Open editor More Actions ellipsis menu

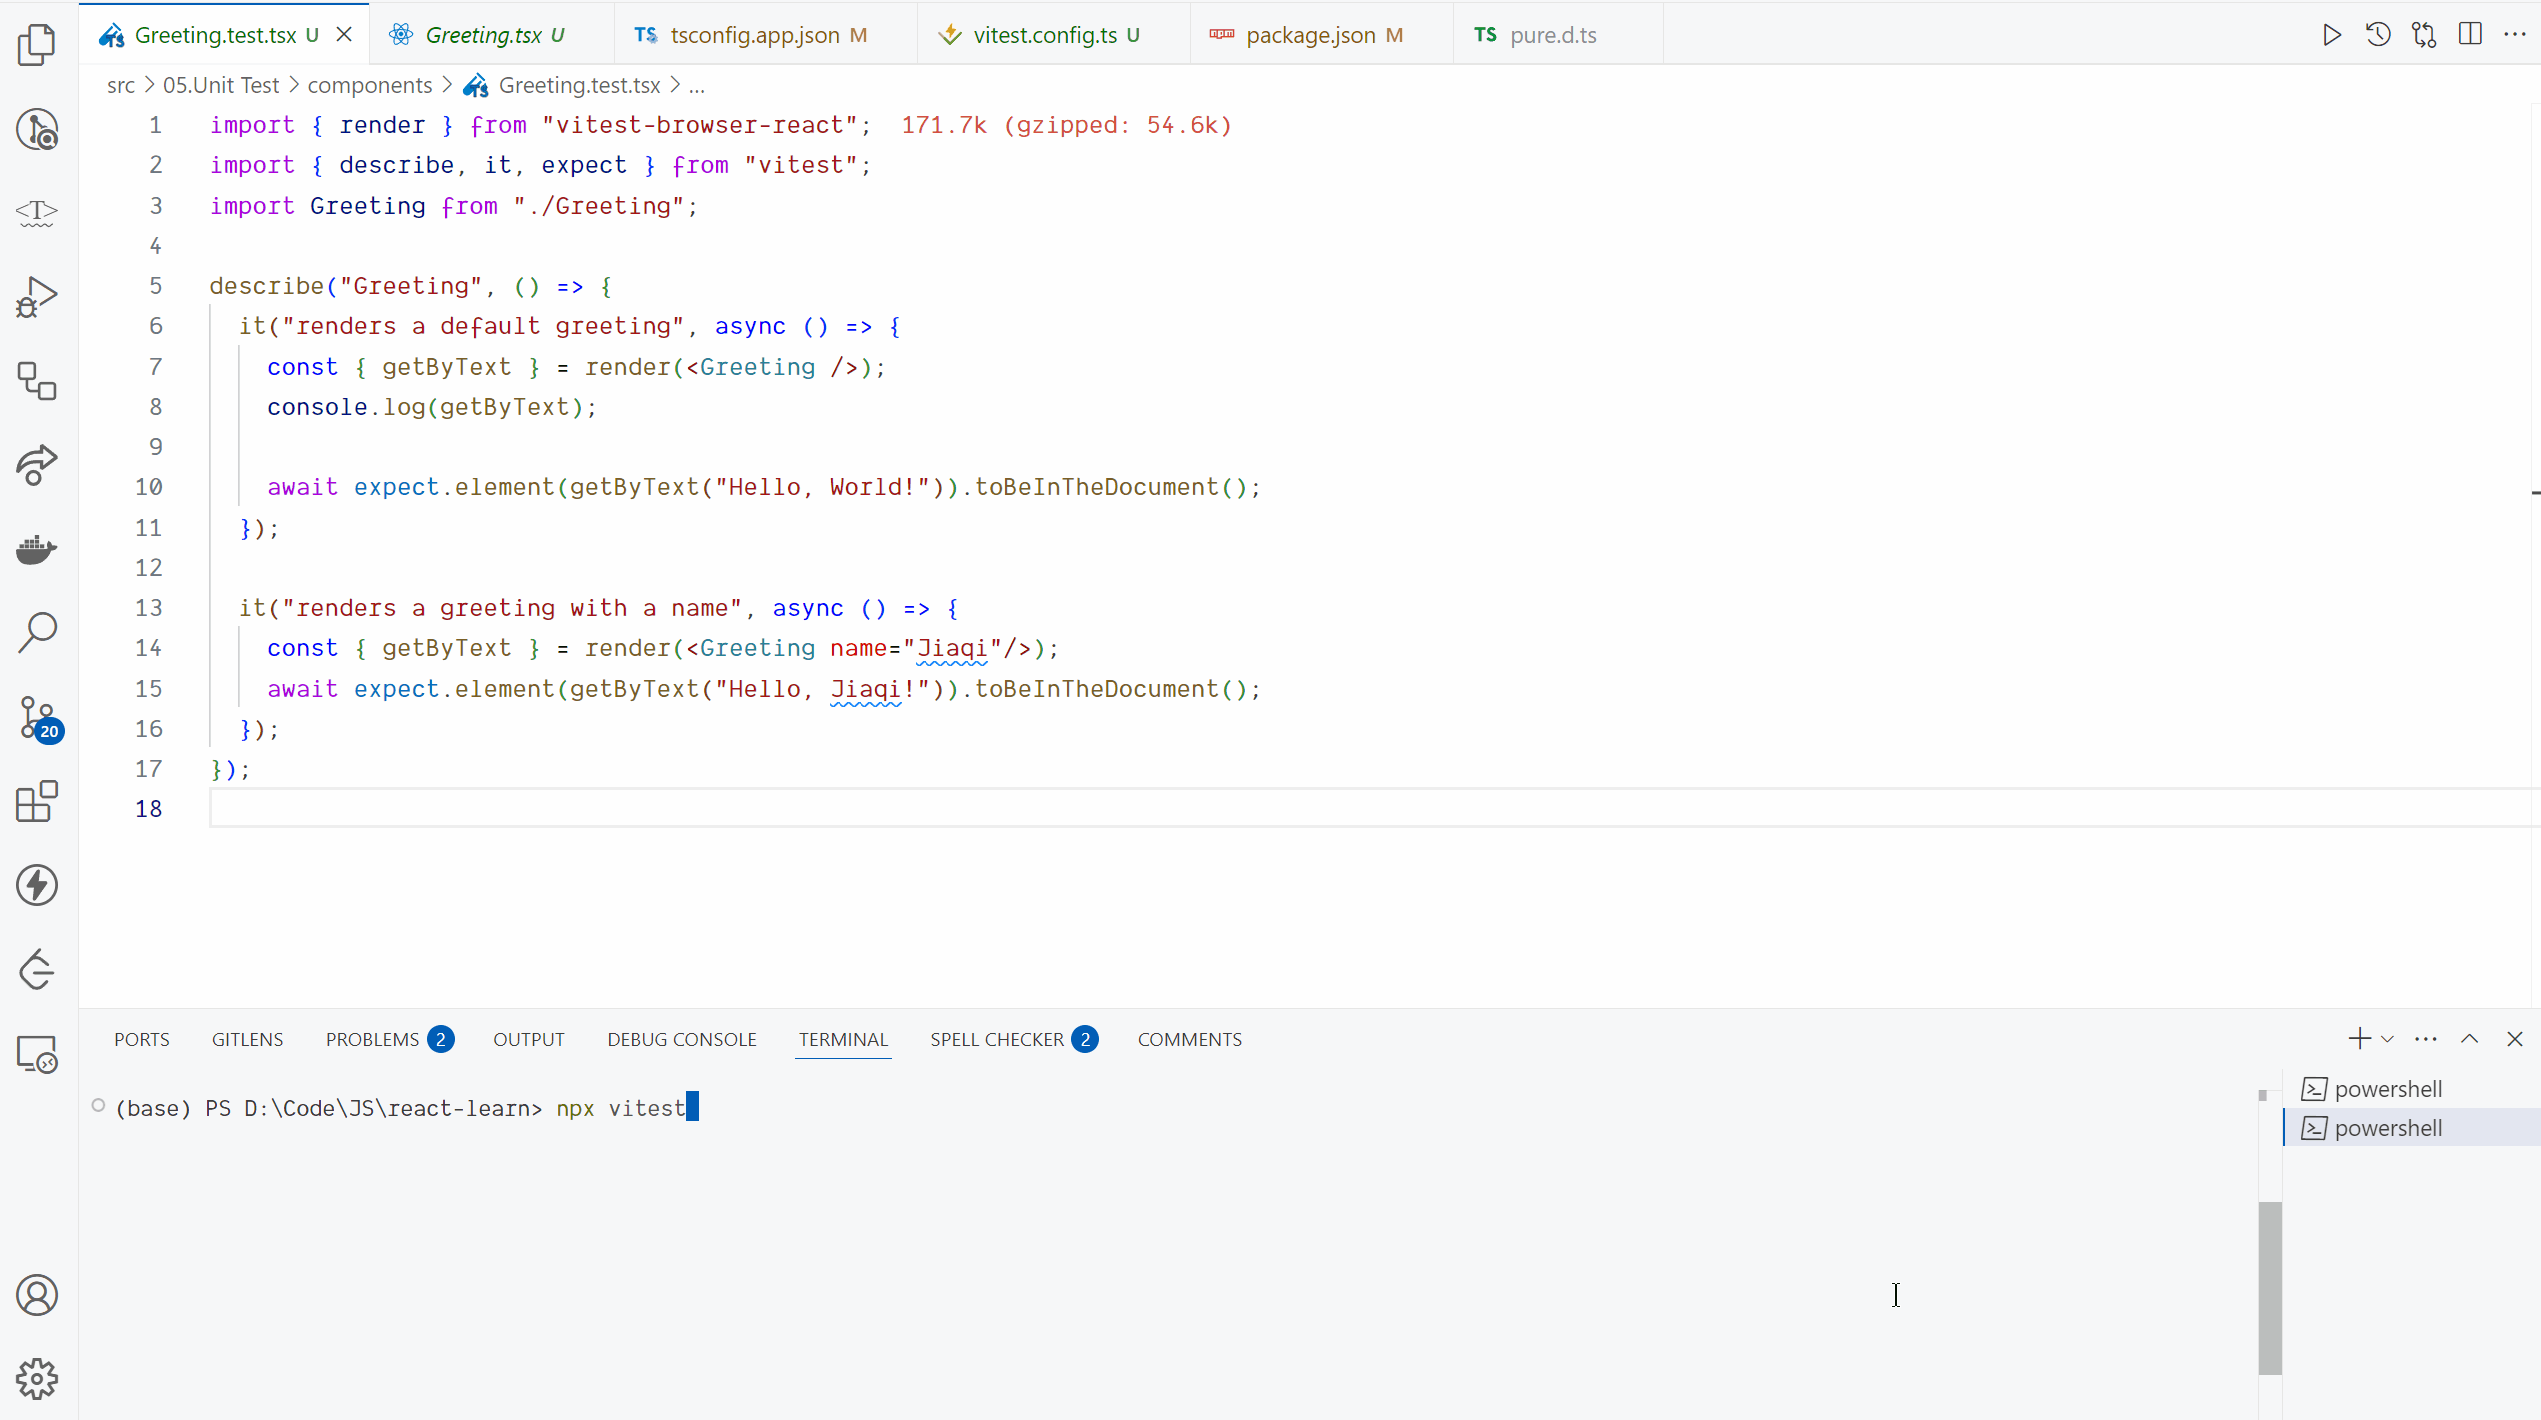[x=2514, y=35]
